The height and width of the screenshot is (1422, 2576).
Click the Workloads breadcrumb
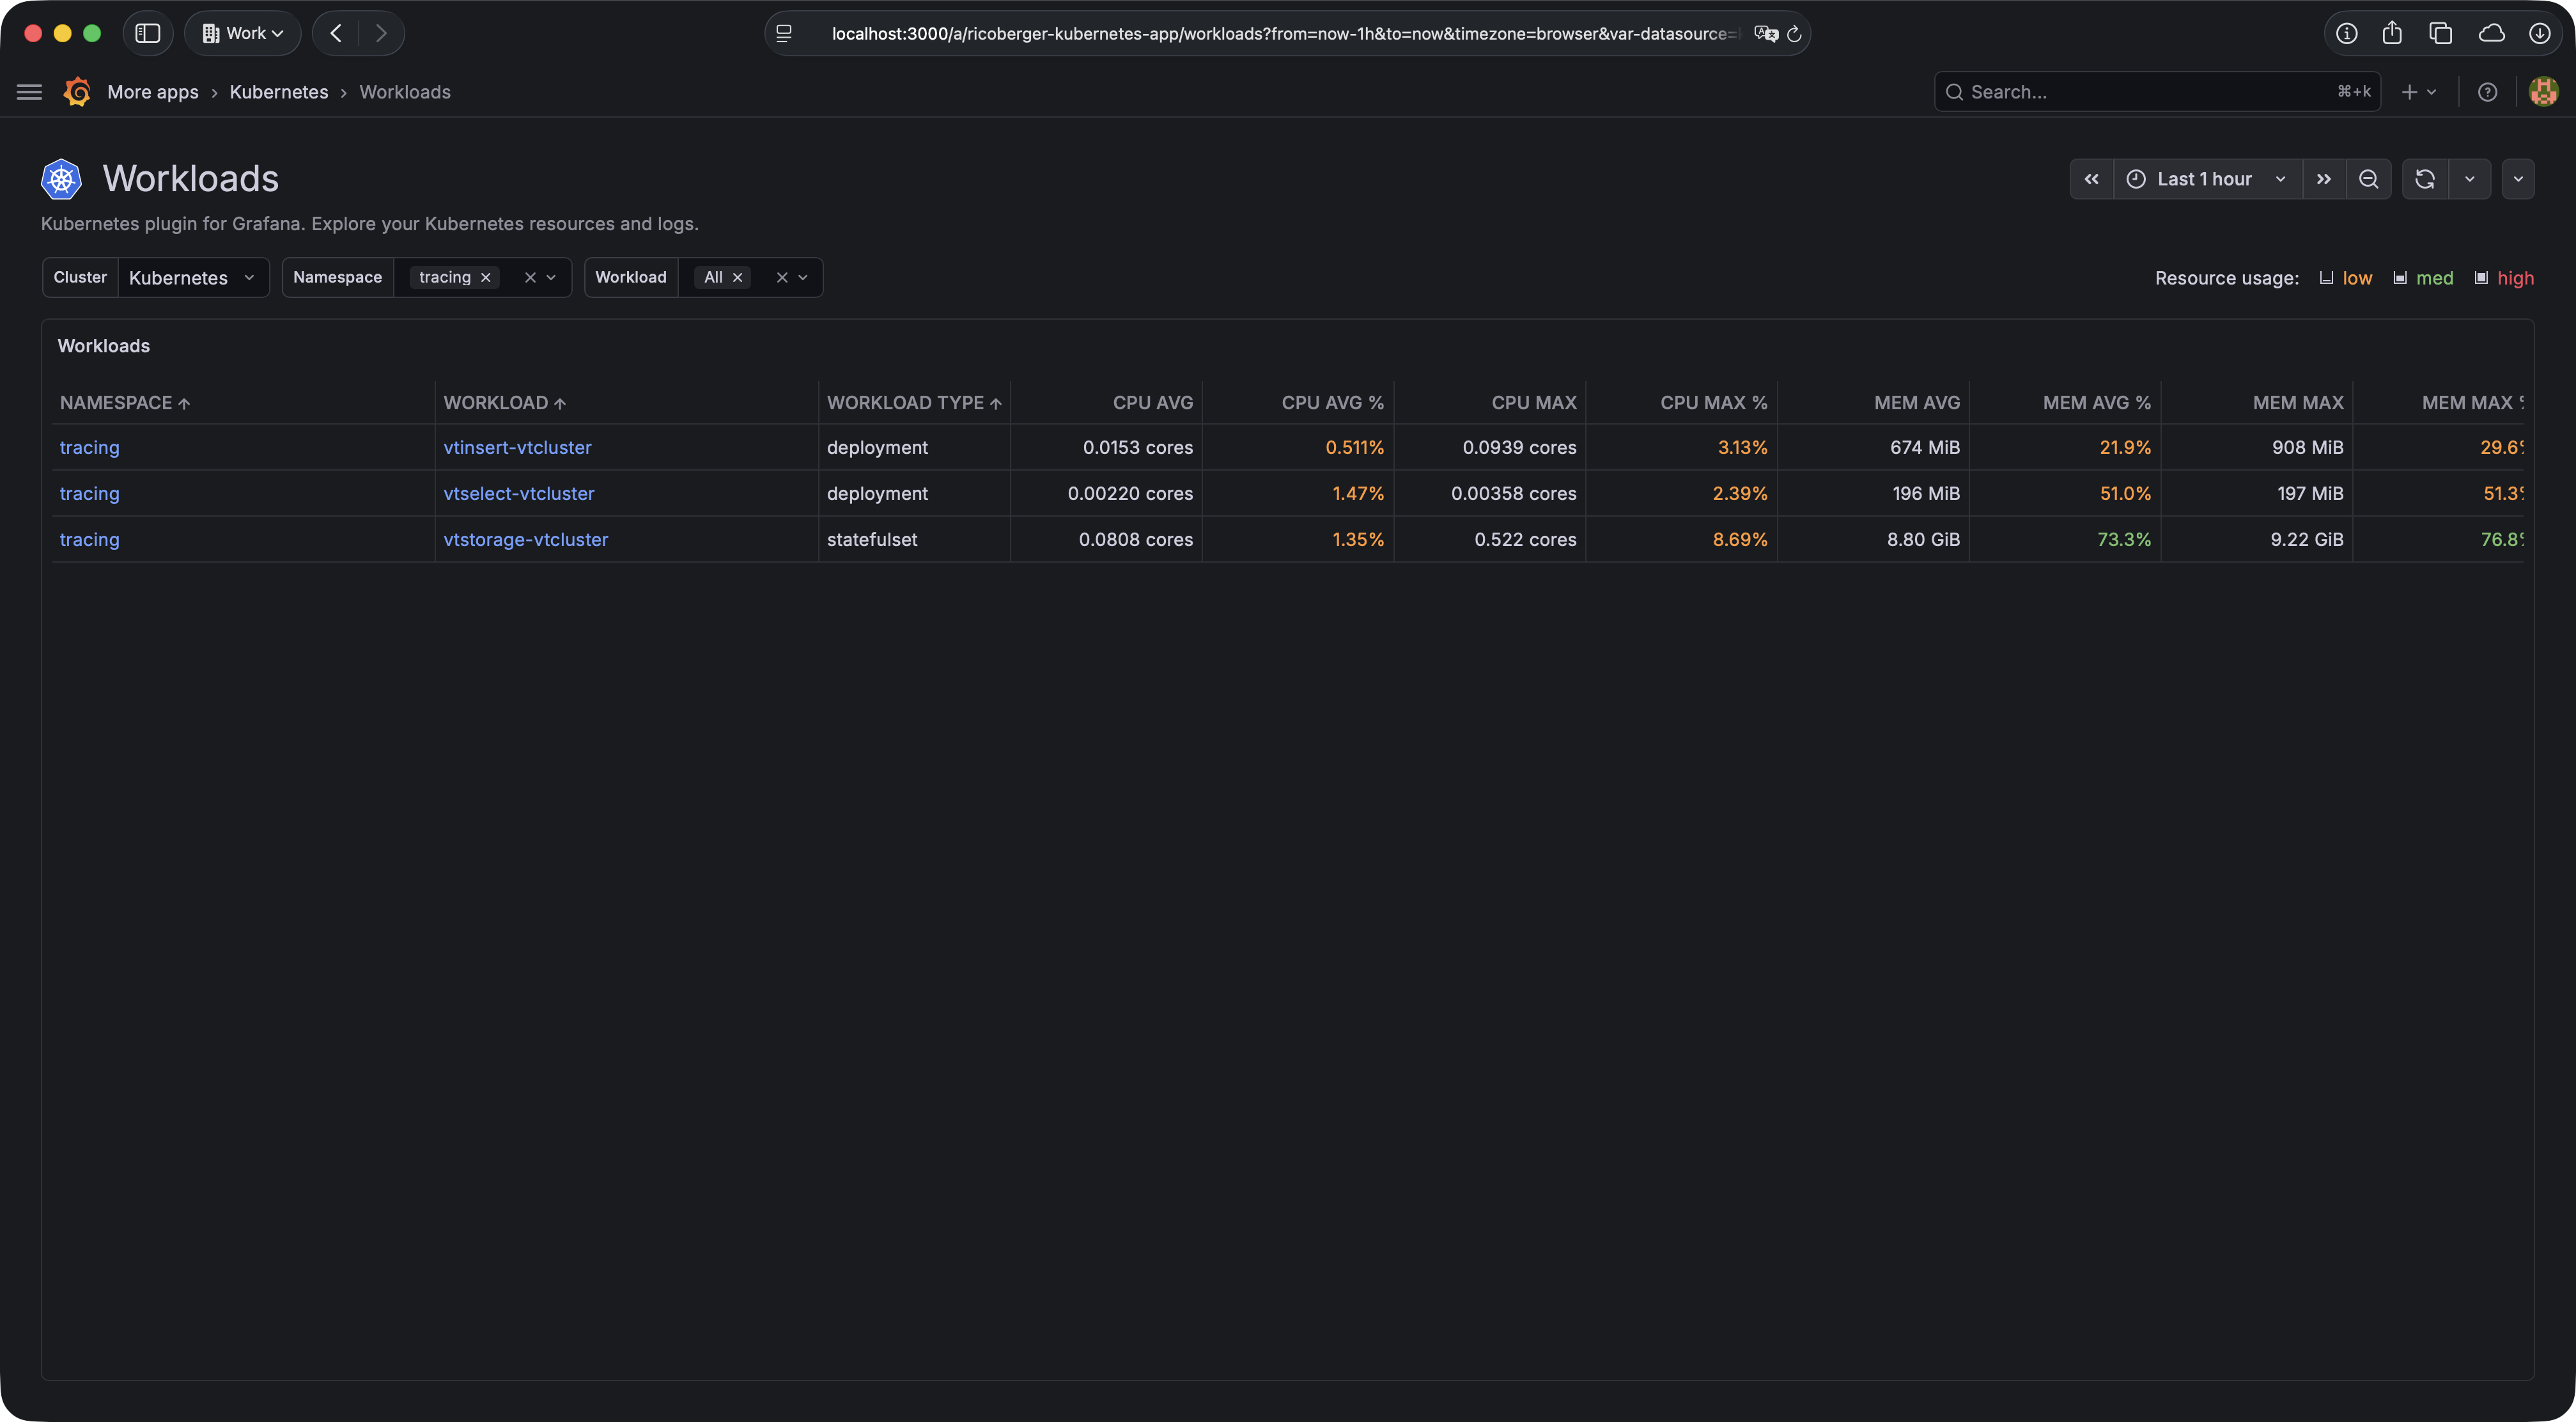click(405, 92)
